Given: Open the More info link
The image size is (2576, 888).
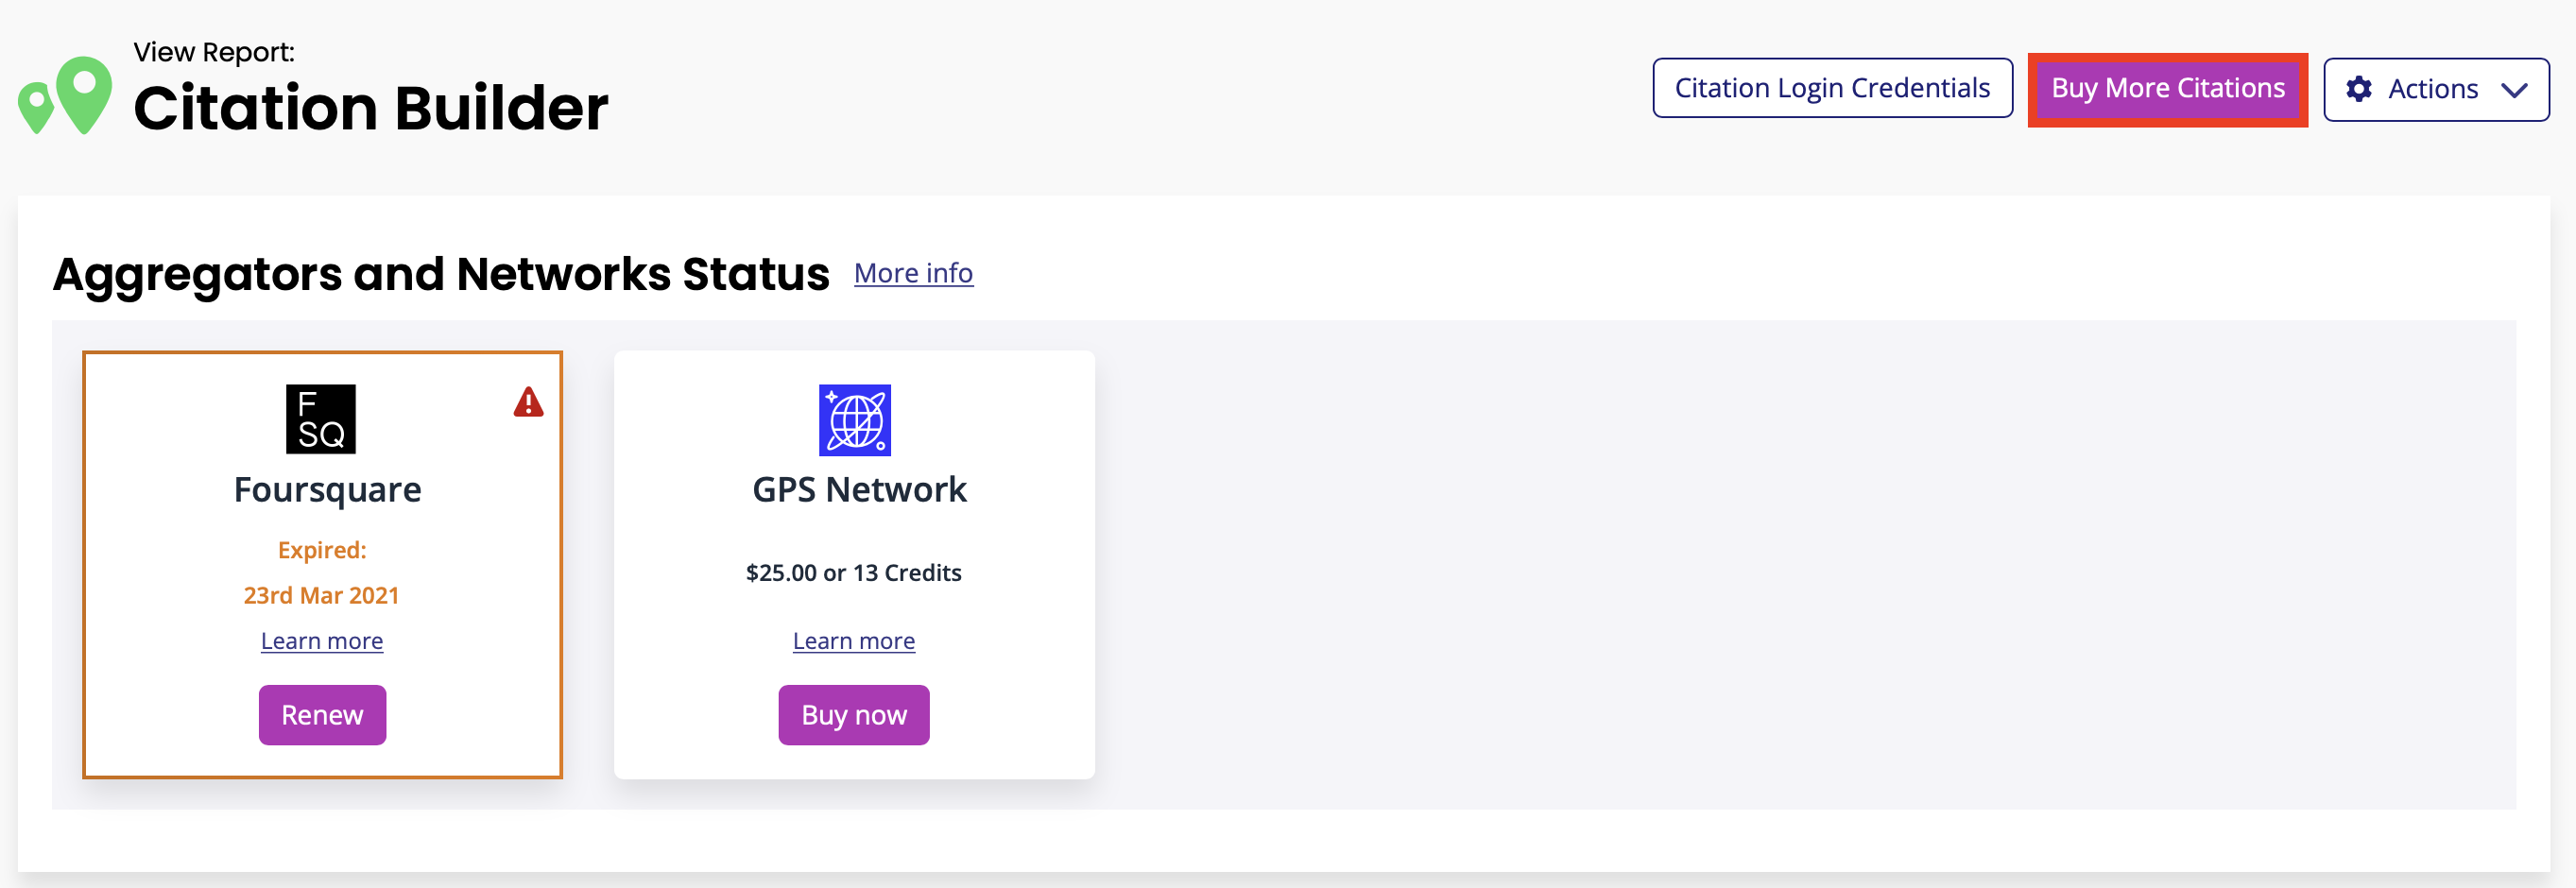Looking at the screenshot, I should coord(913,273).
